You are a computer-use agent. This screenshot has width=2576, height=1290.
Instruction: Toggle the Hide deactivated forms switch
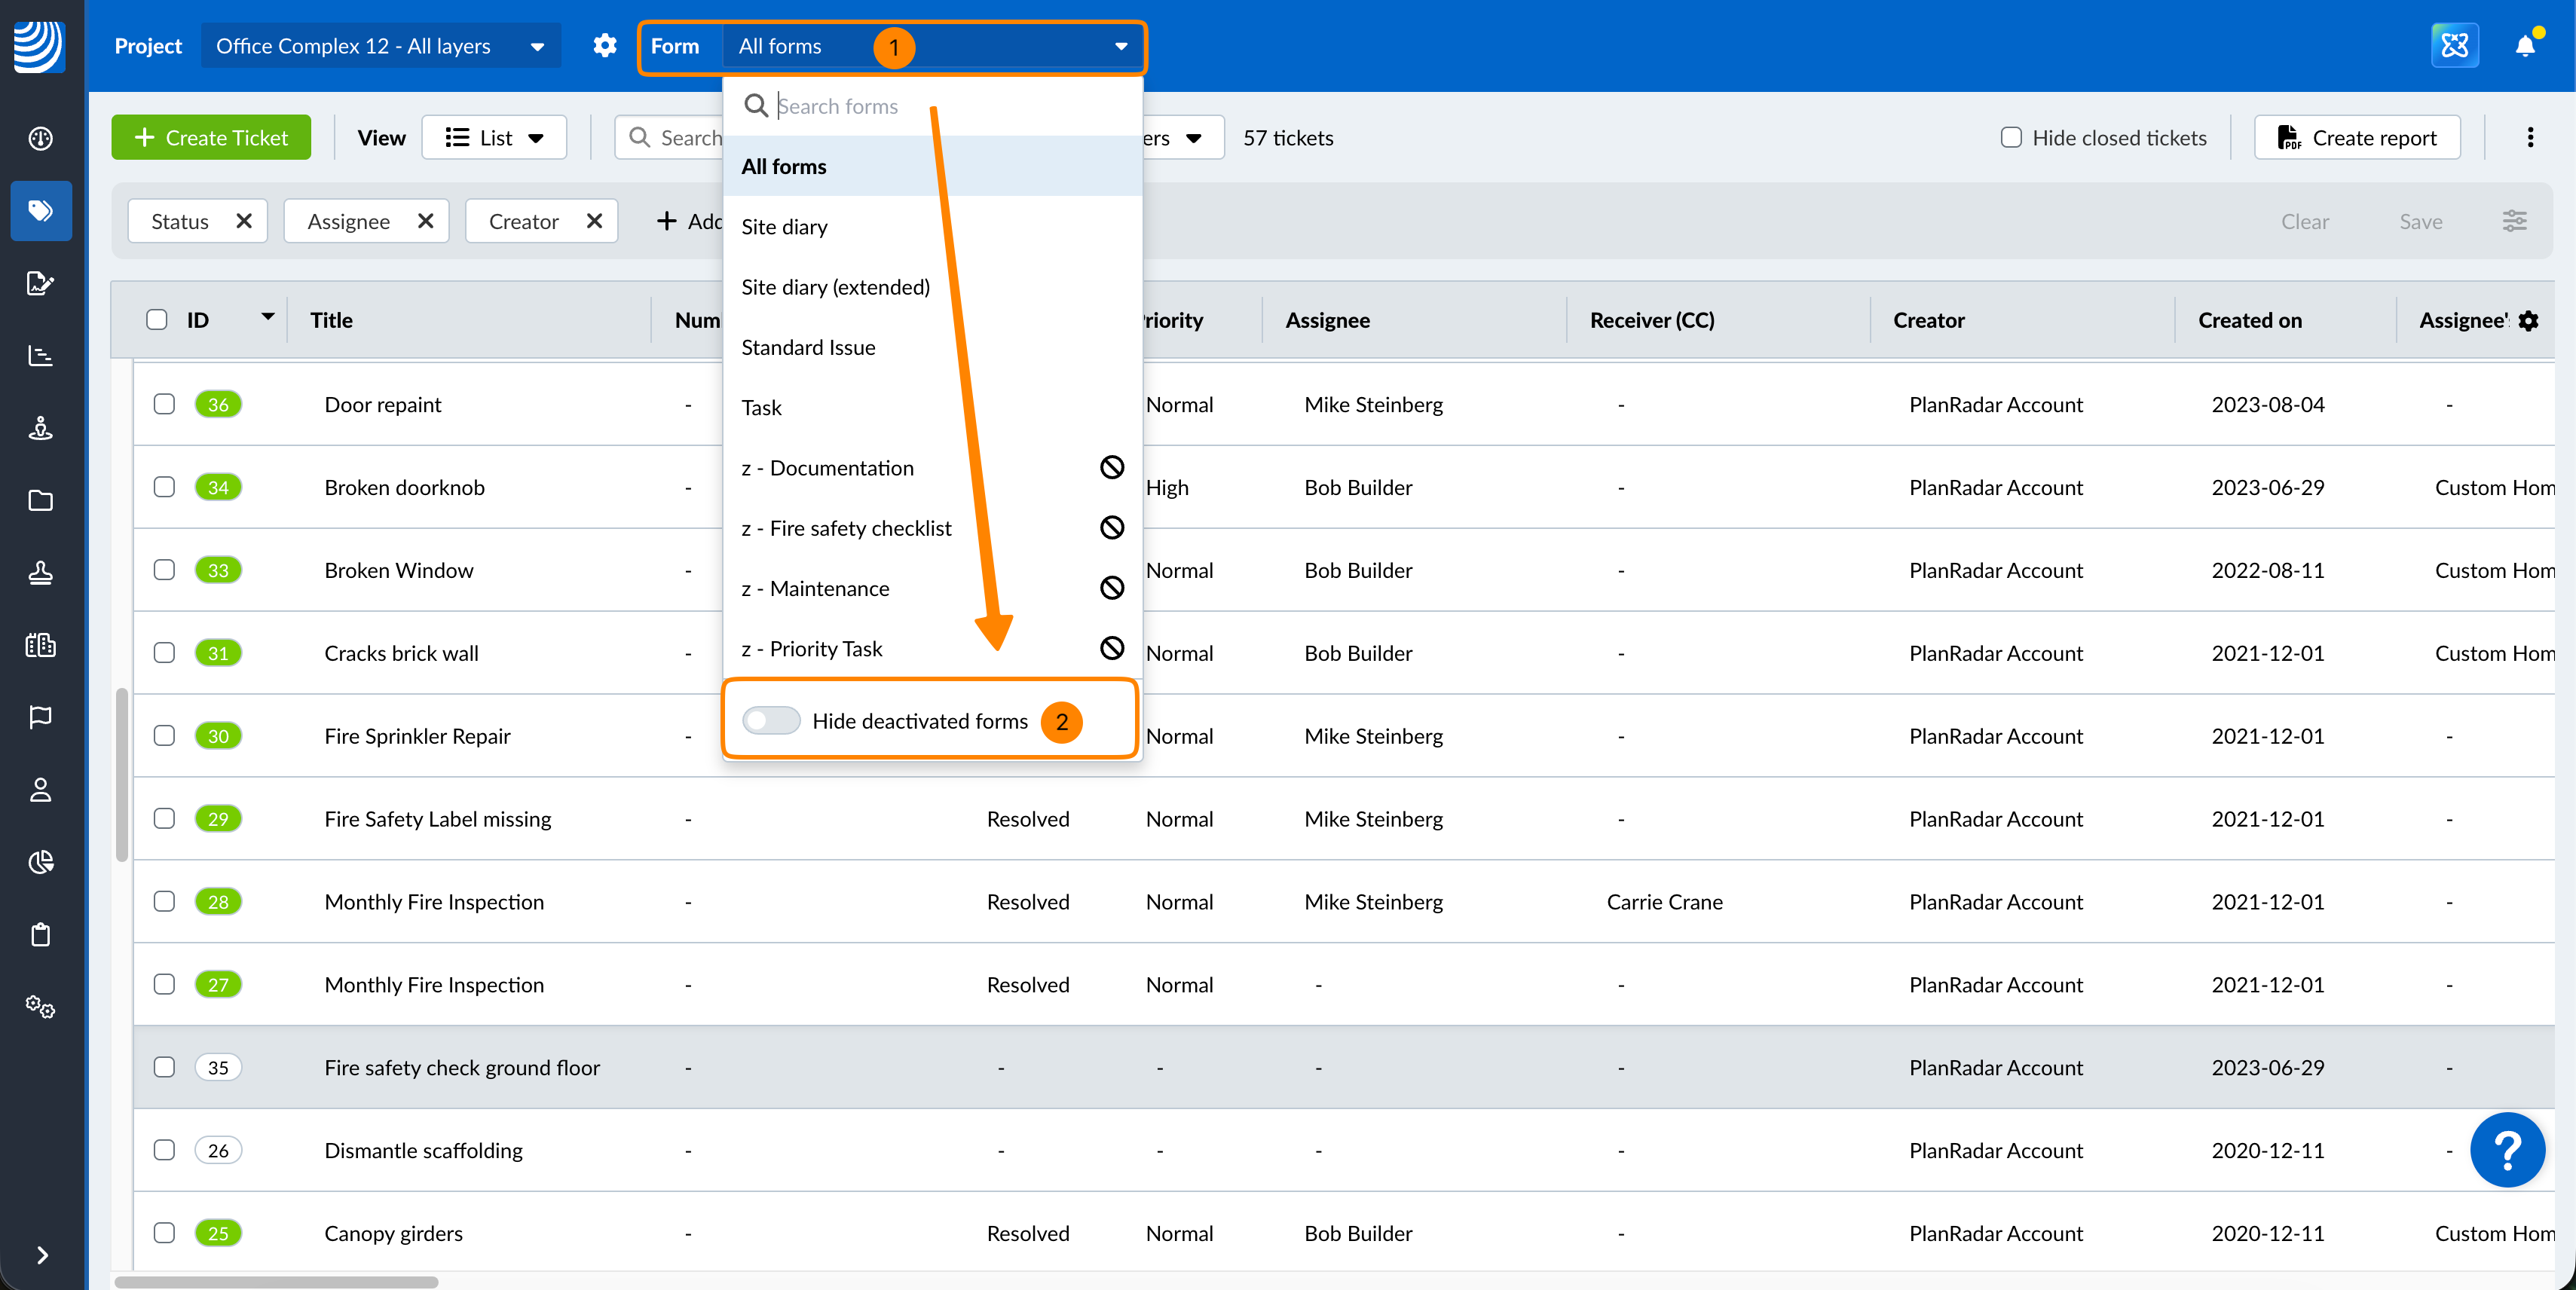771,721
